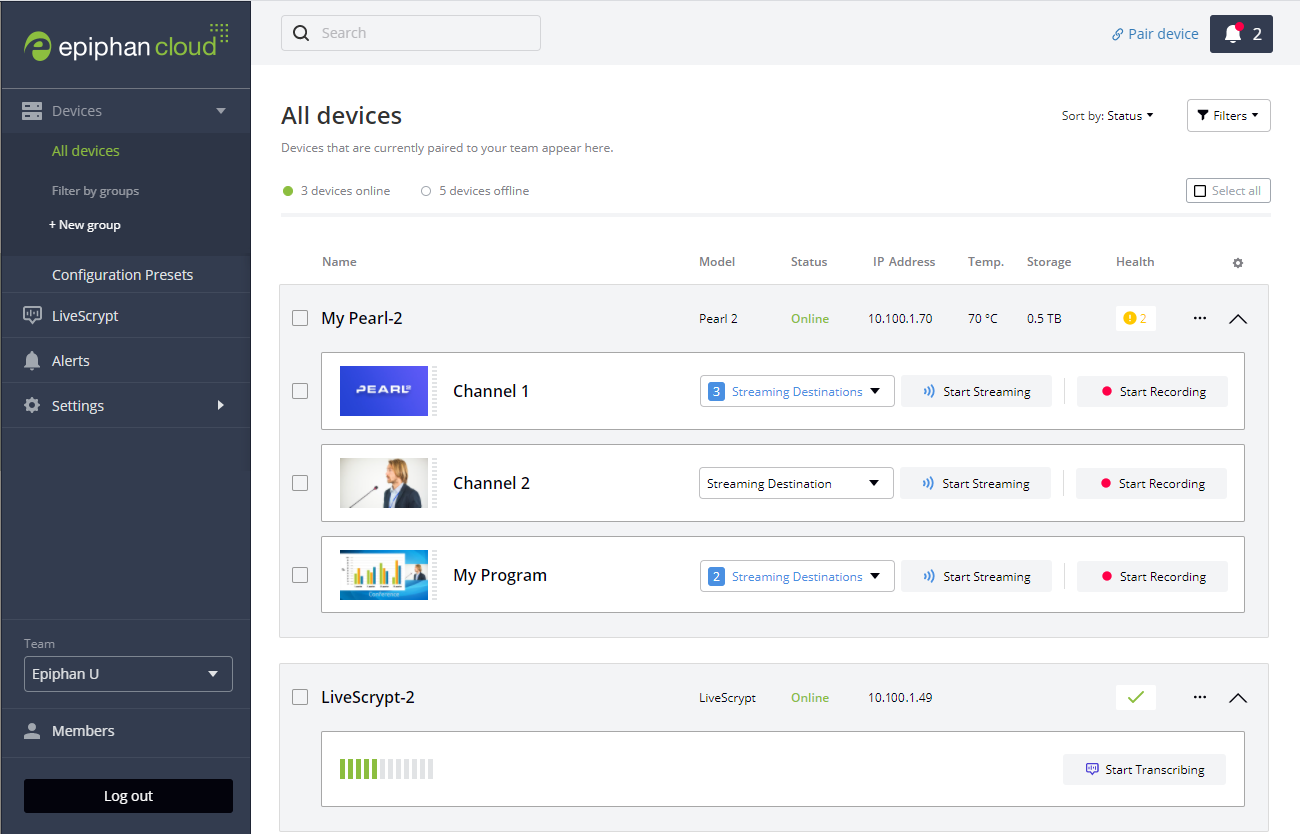Collapse the Devices sidebar section arrow
This screenshot has height=835, width=1300.
[x=221, y=111]
